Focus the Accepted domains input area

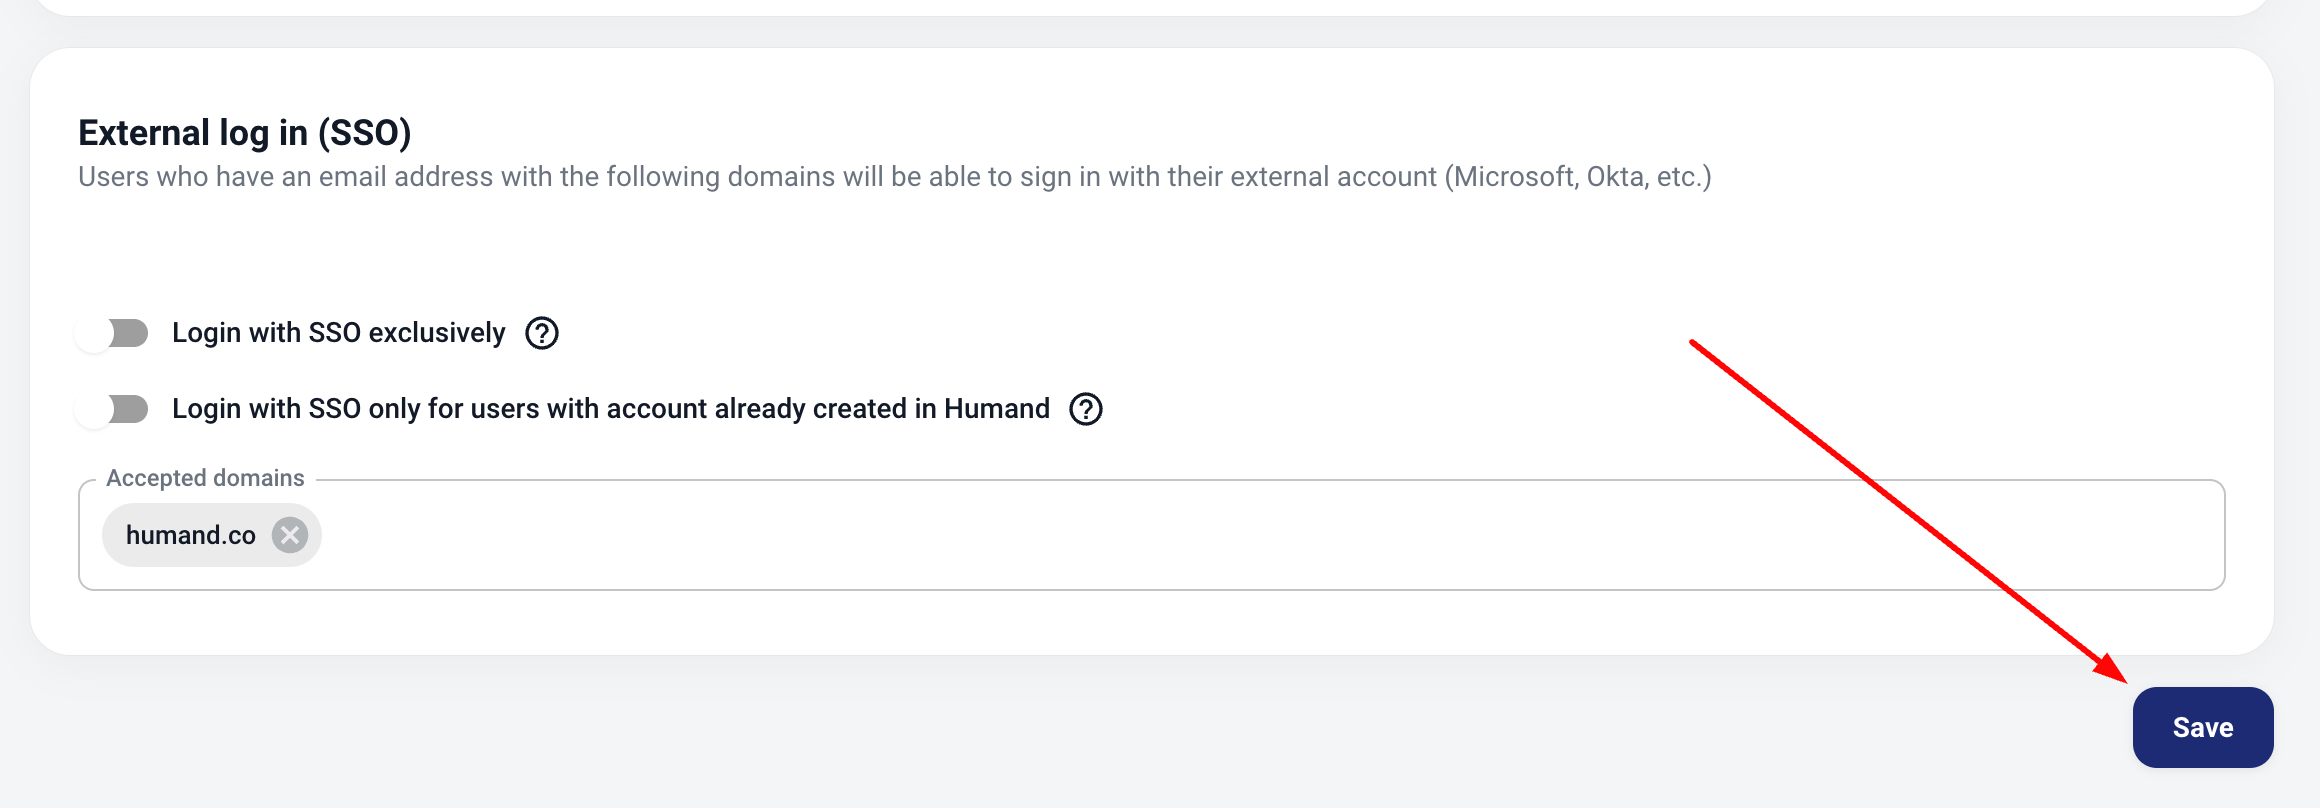(1200, 535)
